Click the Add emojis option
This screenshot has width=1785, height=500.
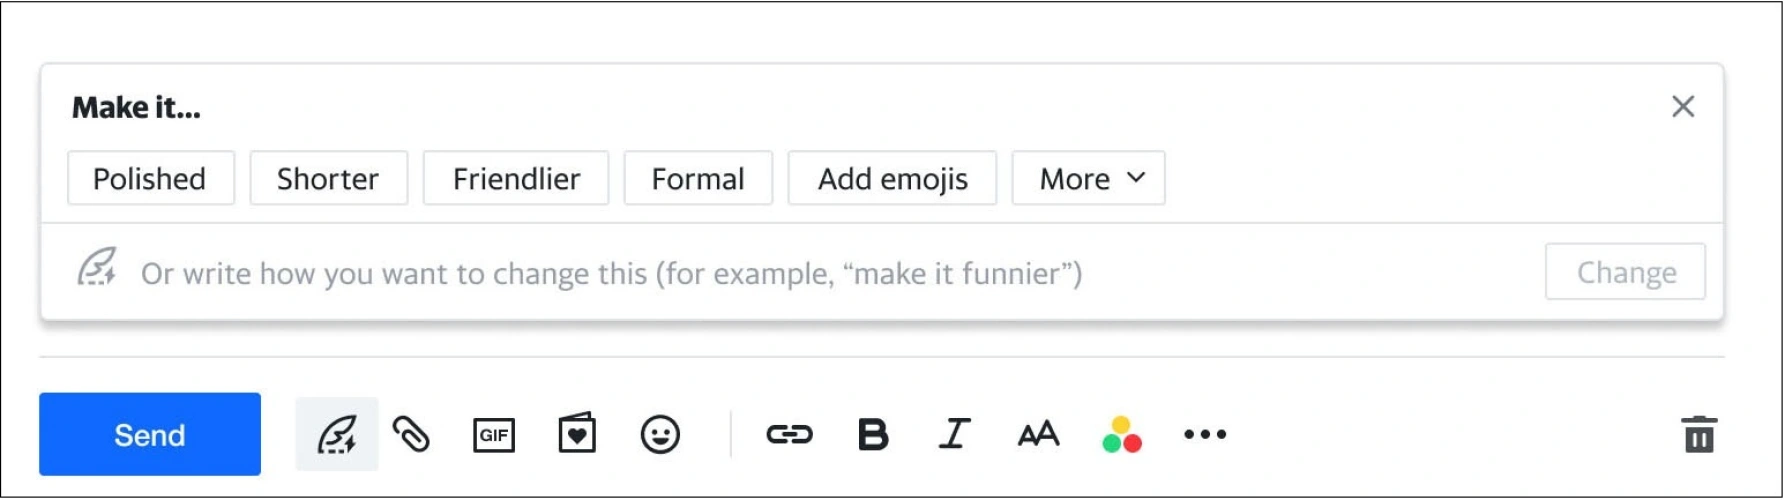(892, 179)
